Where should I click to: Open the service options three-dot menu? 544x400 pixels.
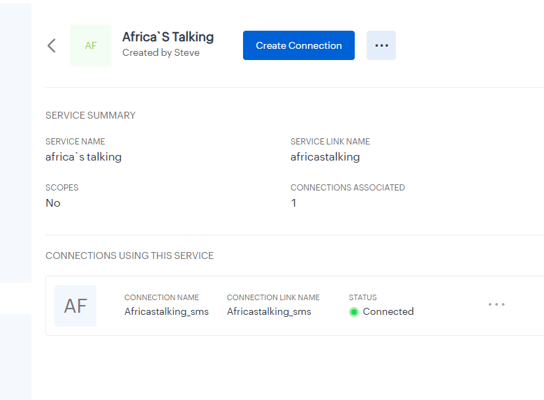click(x=381, y=45)
